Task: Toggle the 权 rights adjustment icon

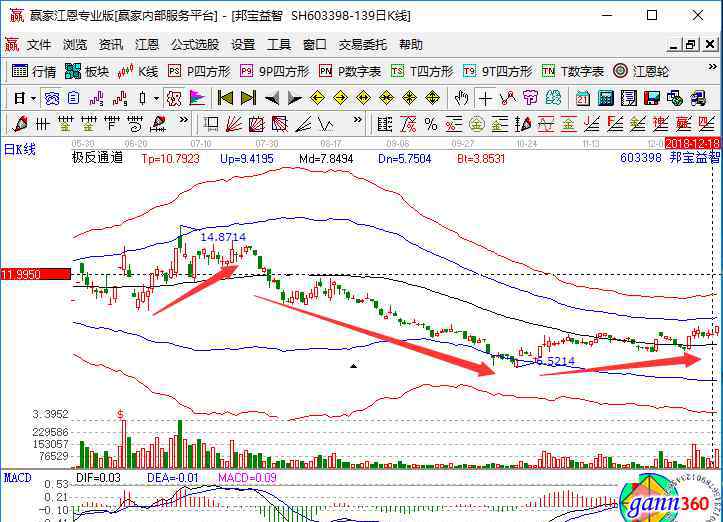Action: point(174,98)
